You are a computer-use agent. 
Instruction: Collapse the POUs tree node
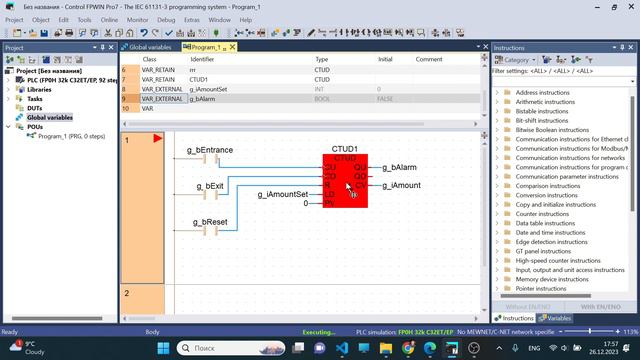point(8,127)
